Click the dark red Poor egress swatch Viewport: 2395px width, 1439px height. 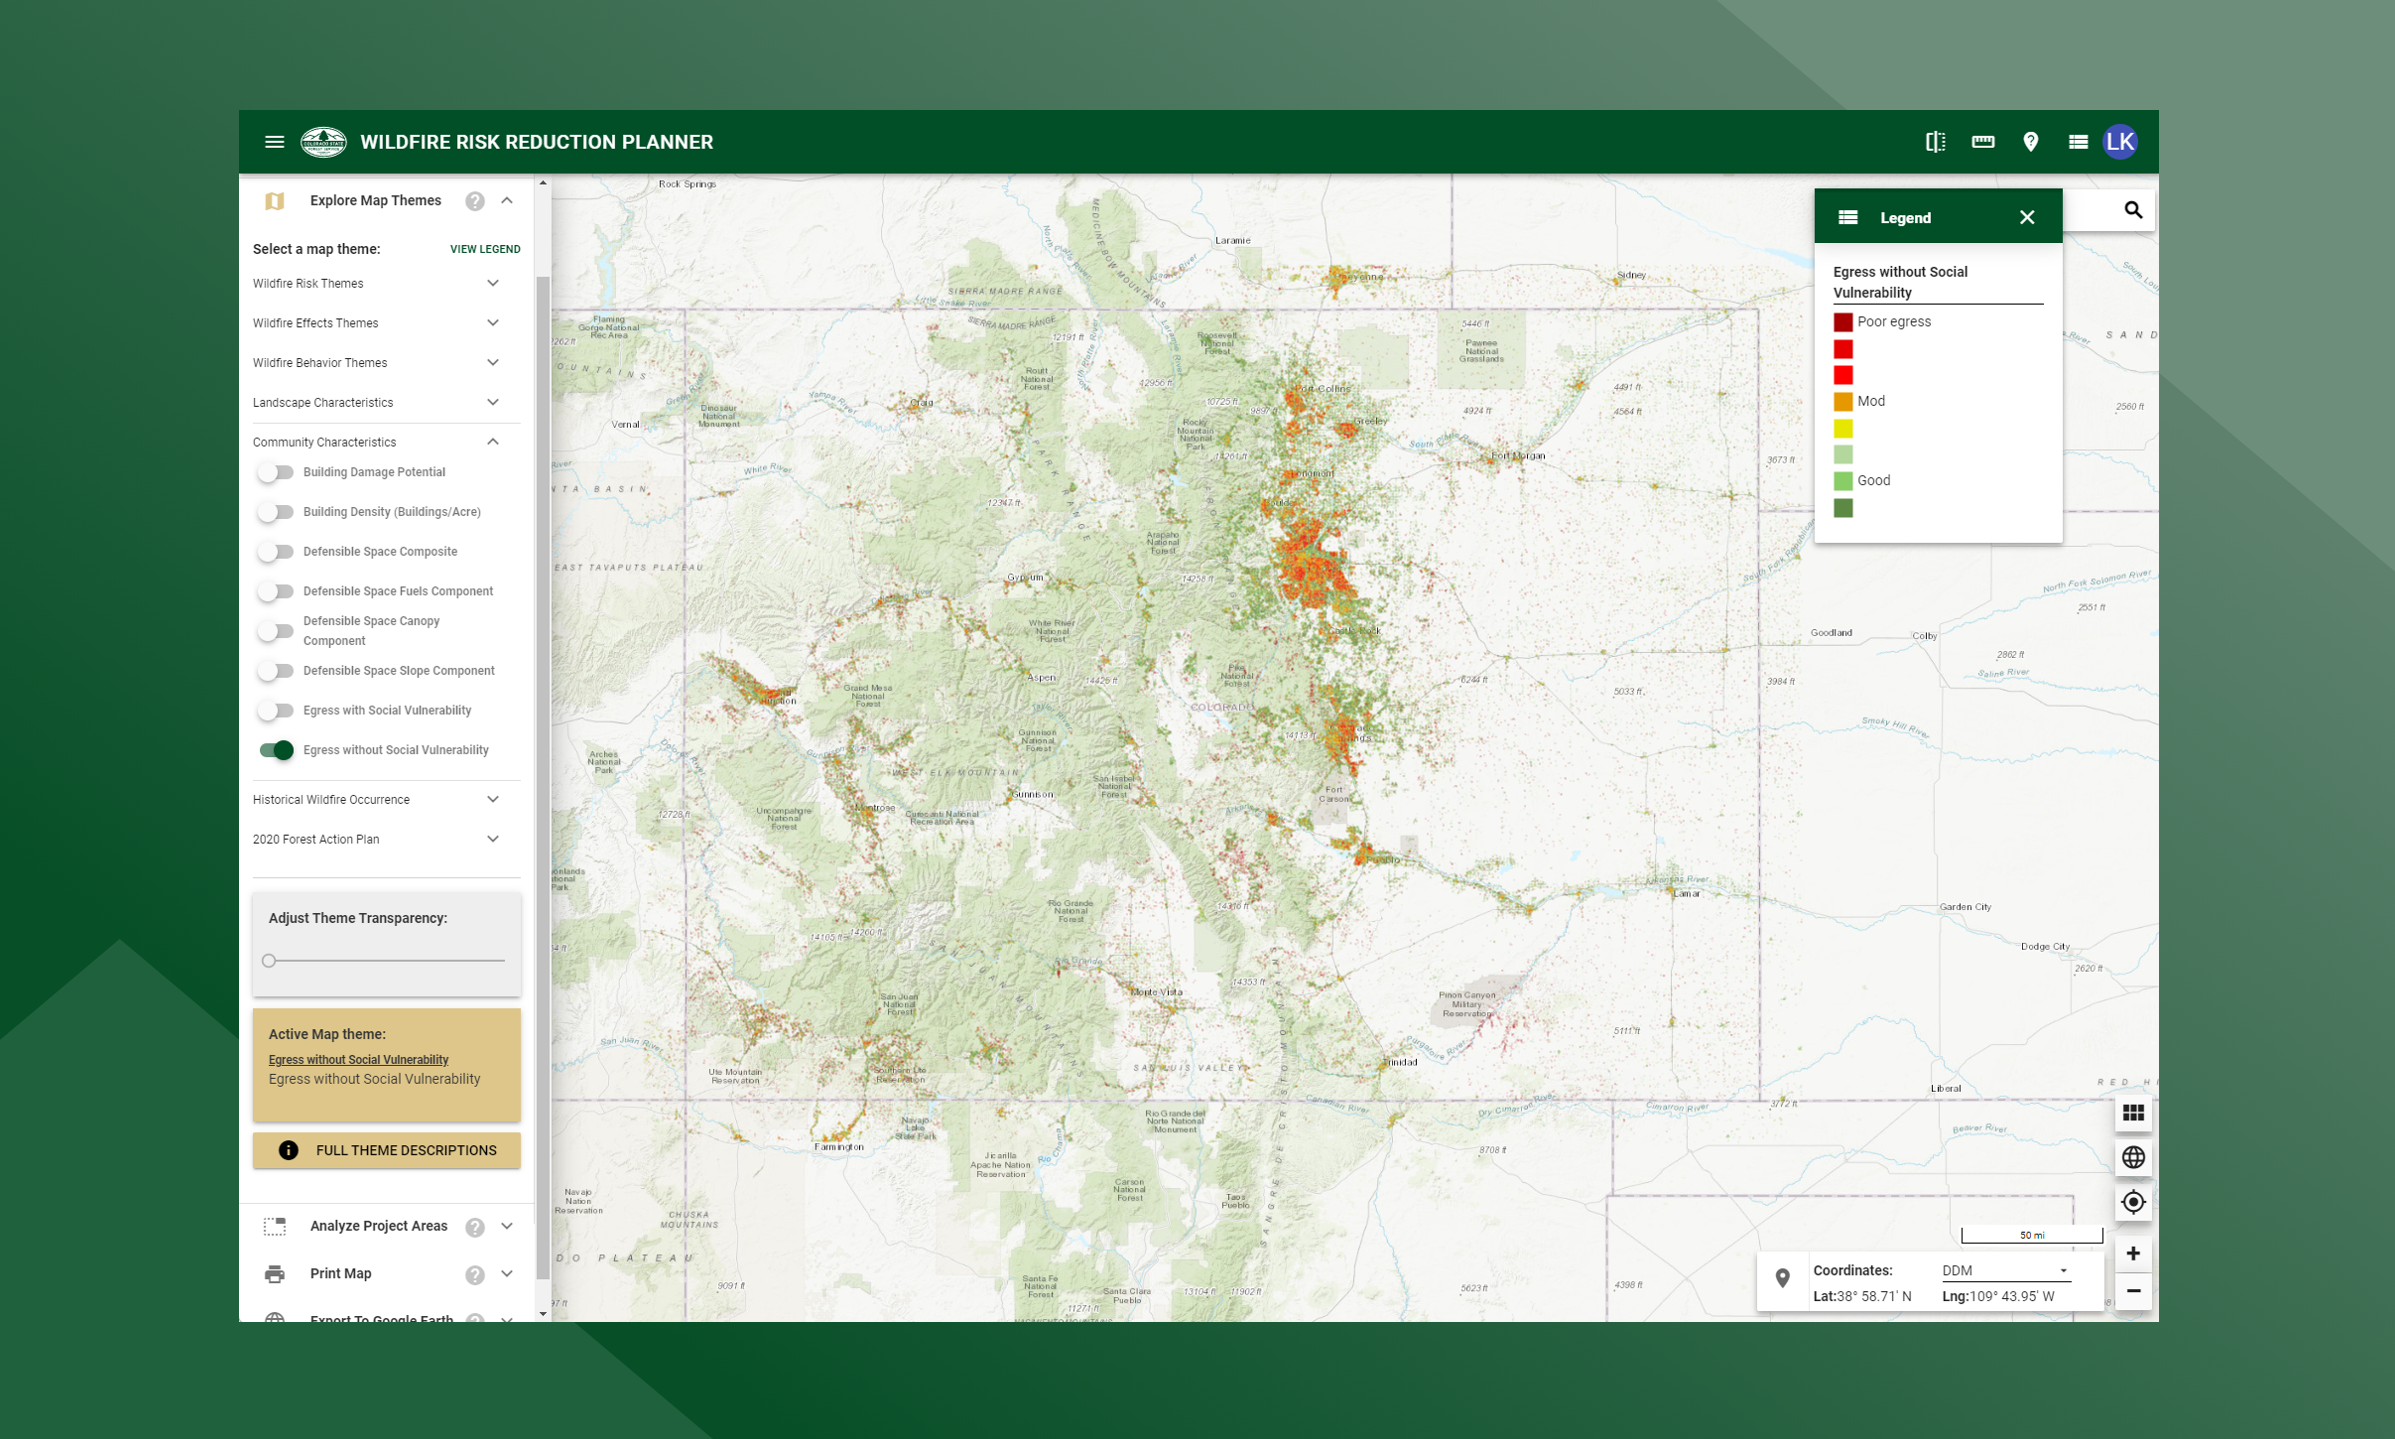[1842, 322]
